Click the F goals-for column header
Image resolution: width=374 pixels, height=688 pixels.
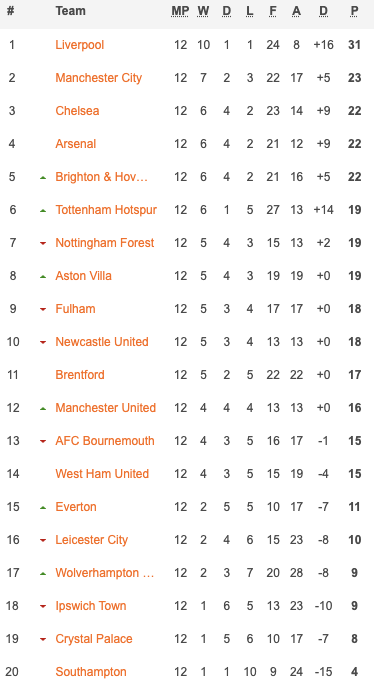[x=273, y=11]
